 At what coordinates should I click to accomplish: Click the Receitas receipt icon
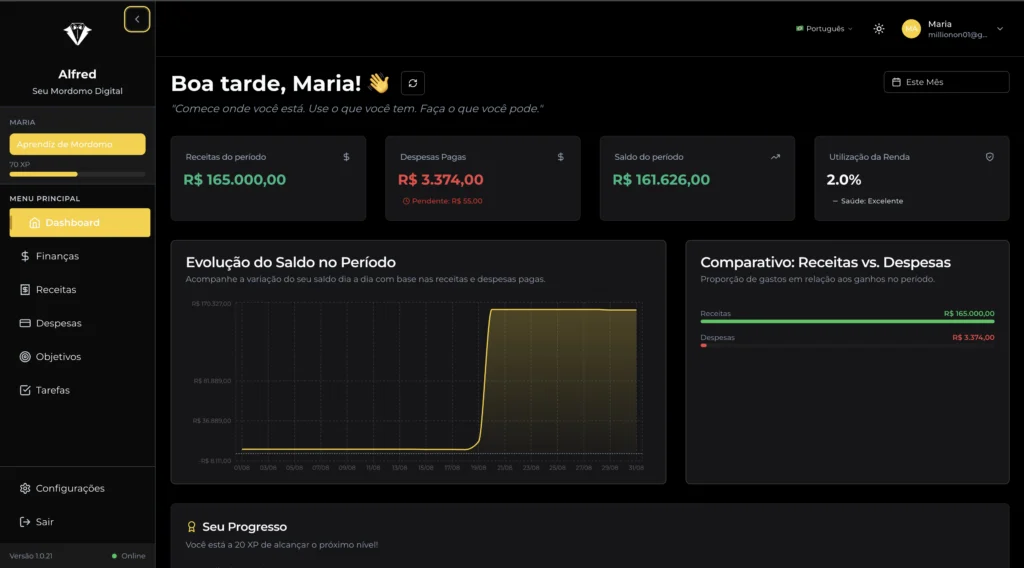click(25, 289)
